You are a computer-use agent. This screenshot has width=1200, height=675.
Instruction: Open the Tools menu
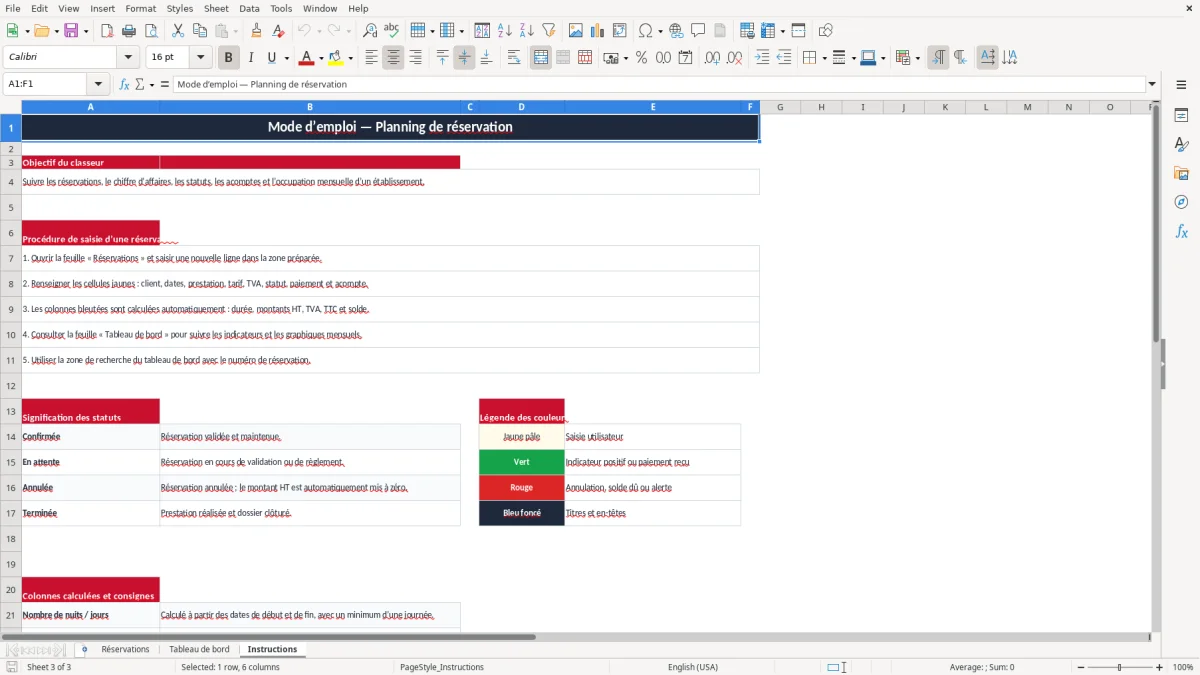281,8
